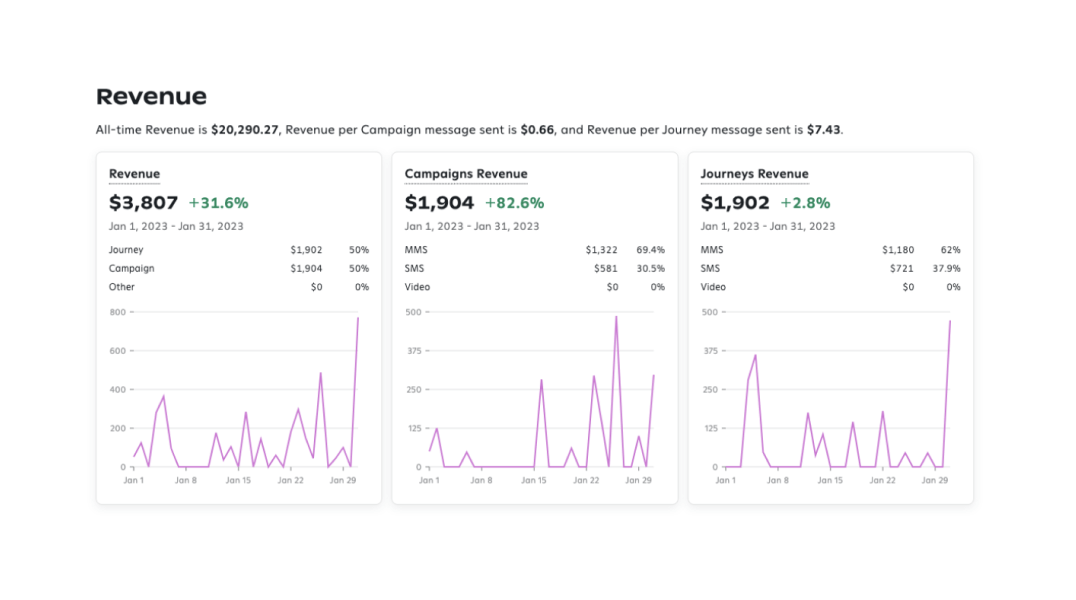Select the Journey row in Revenue breakdown
This screenshot has height=600, width=1076.
click(x=240, y=249)
